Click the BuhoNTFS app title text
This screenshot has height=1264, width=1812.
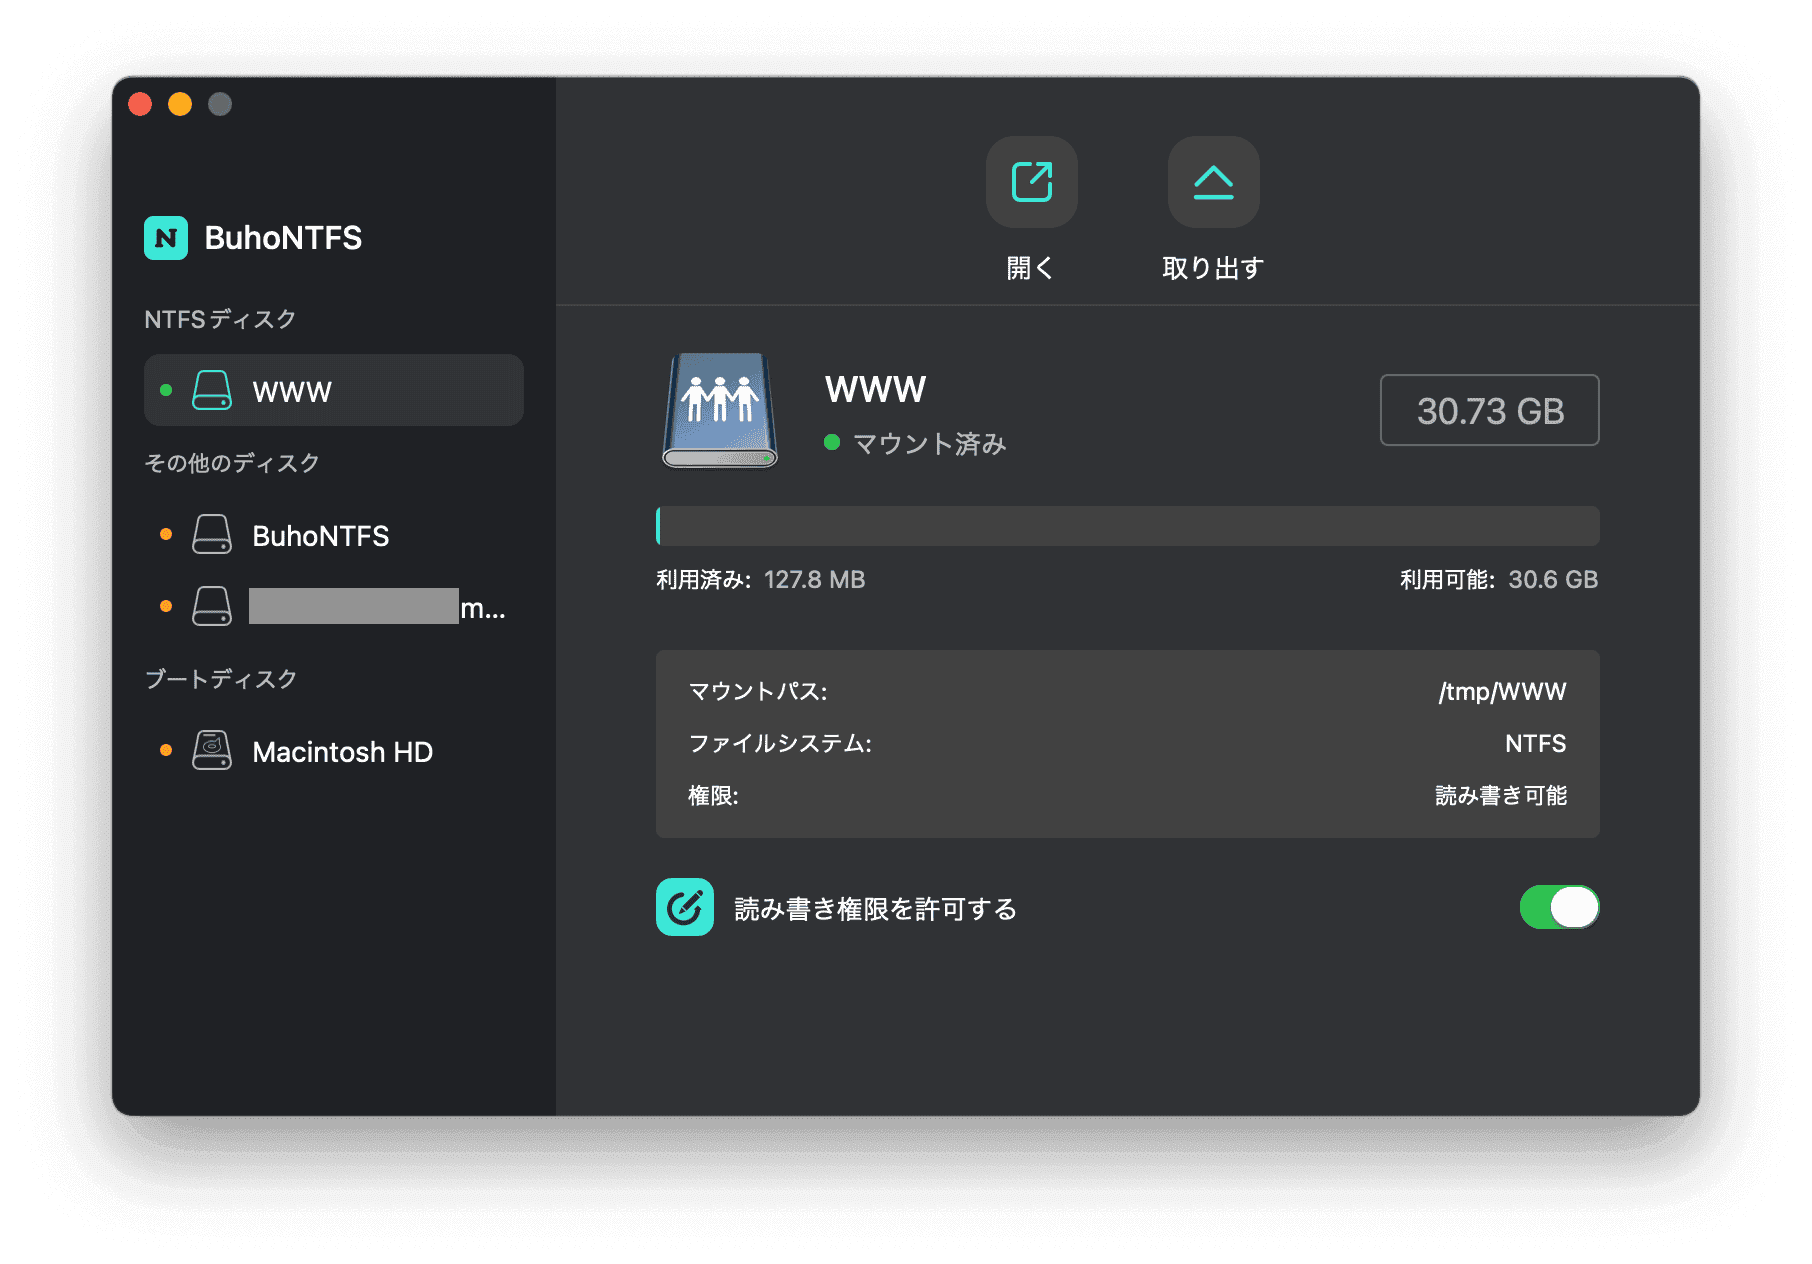click(x=283, y=238)
